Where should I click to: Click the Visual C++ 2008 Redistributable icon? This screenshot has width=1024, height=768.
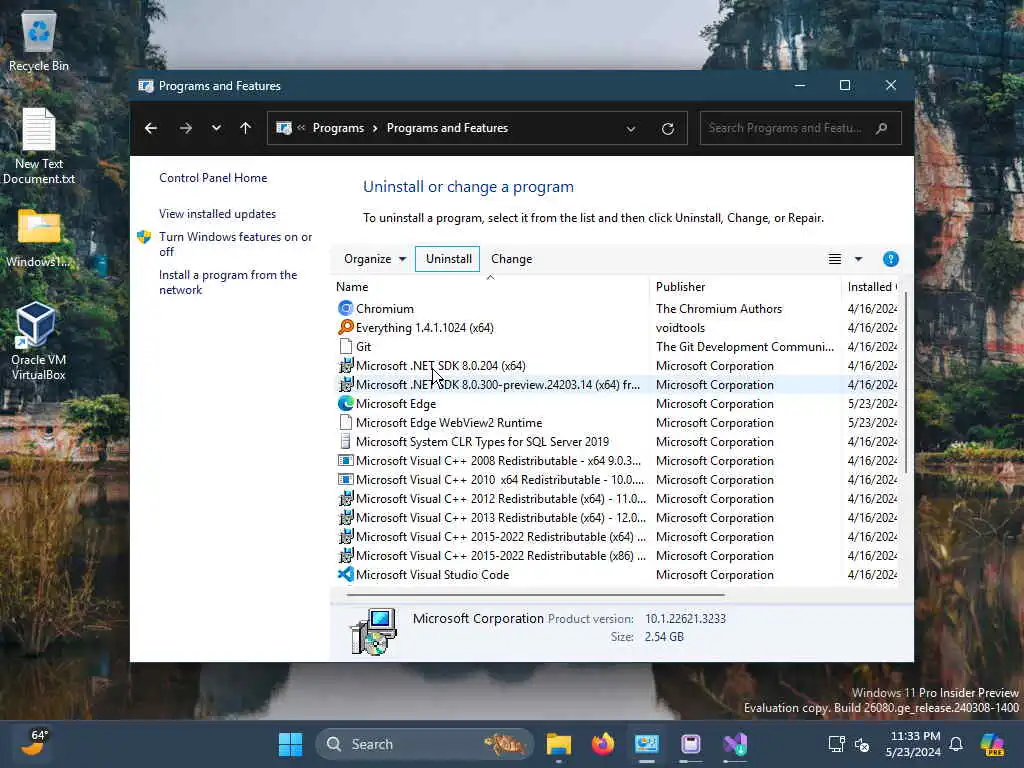pyautogui.click(x=345, y=460)
